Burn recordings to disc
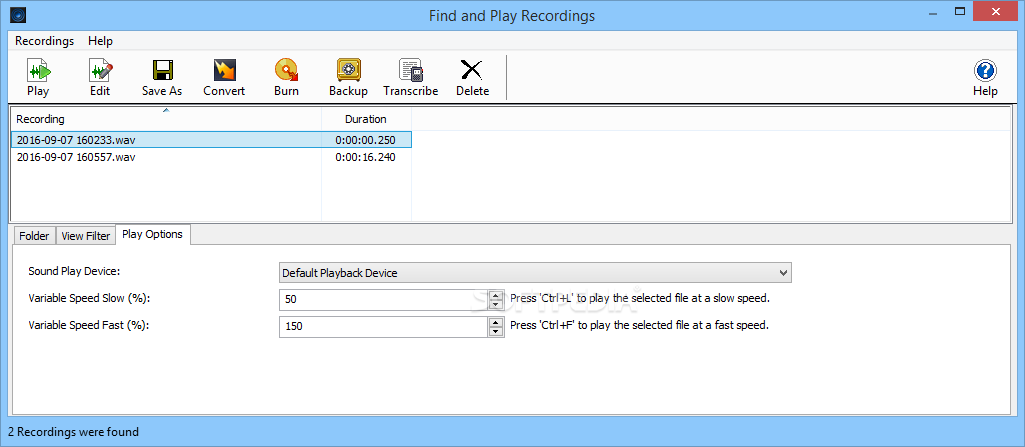 coord(286,77)
